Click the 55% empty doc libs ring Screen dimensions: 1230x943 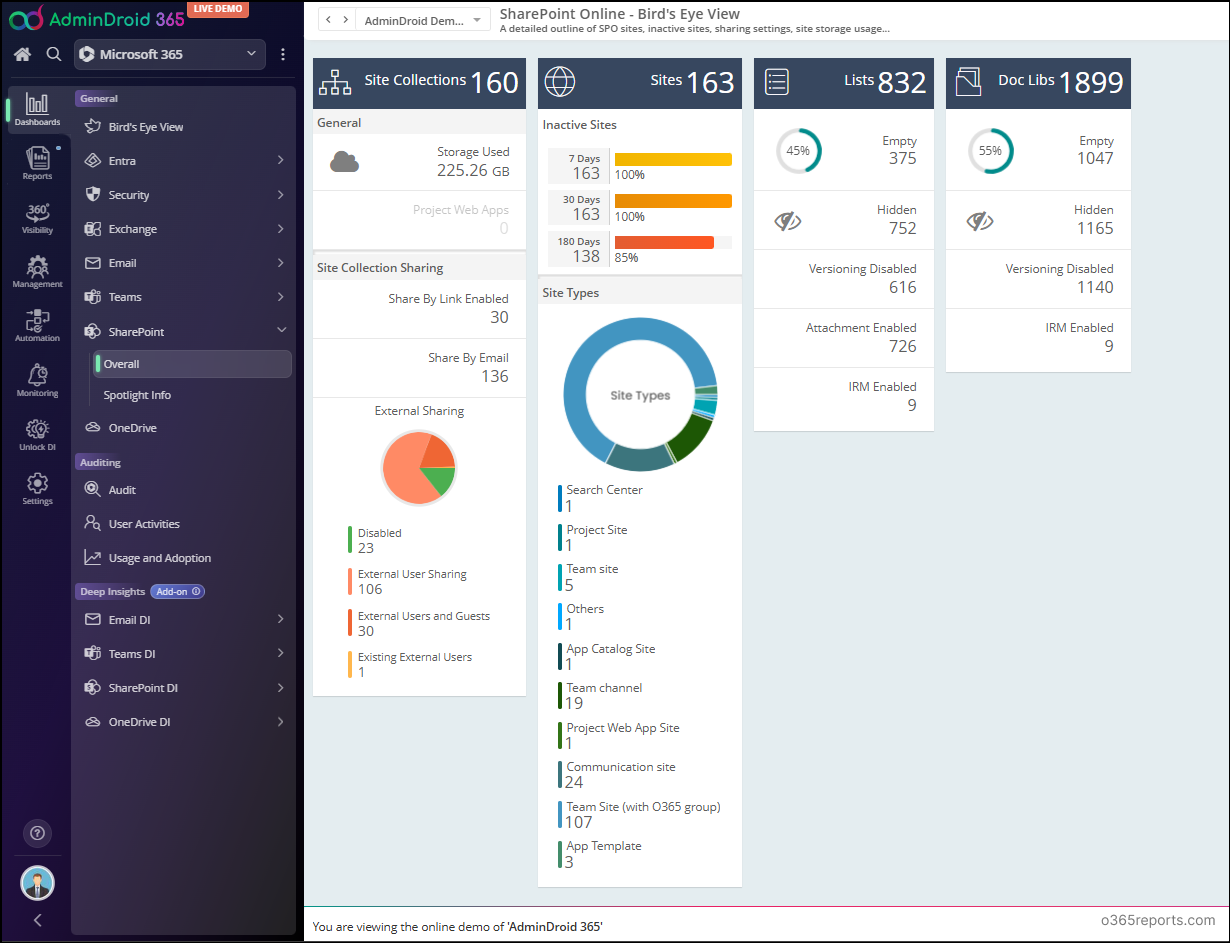click(x=990, y=151)
